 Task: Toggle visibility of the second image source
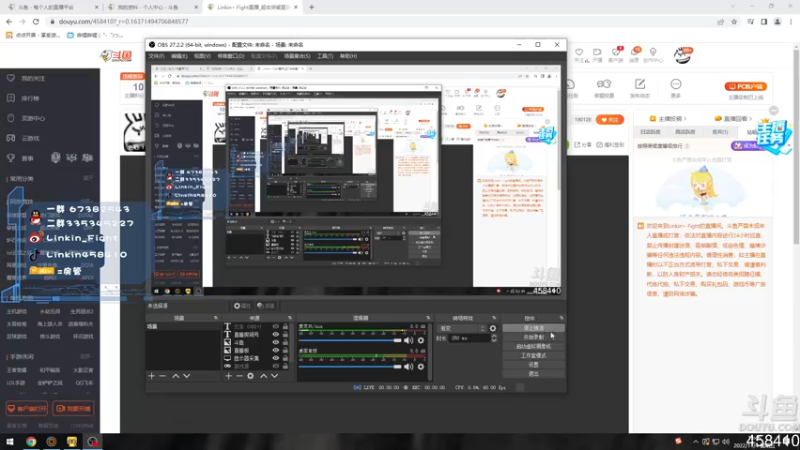pos(276,351)
